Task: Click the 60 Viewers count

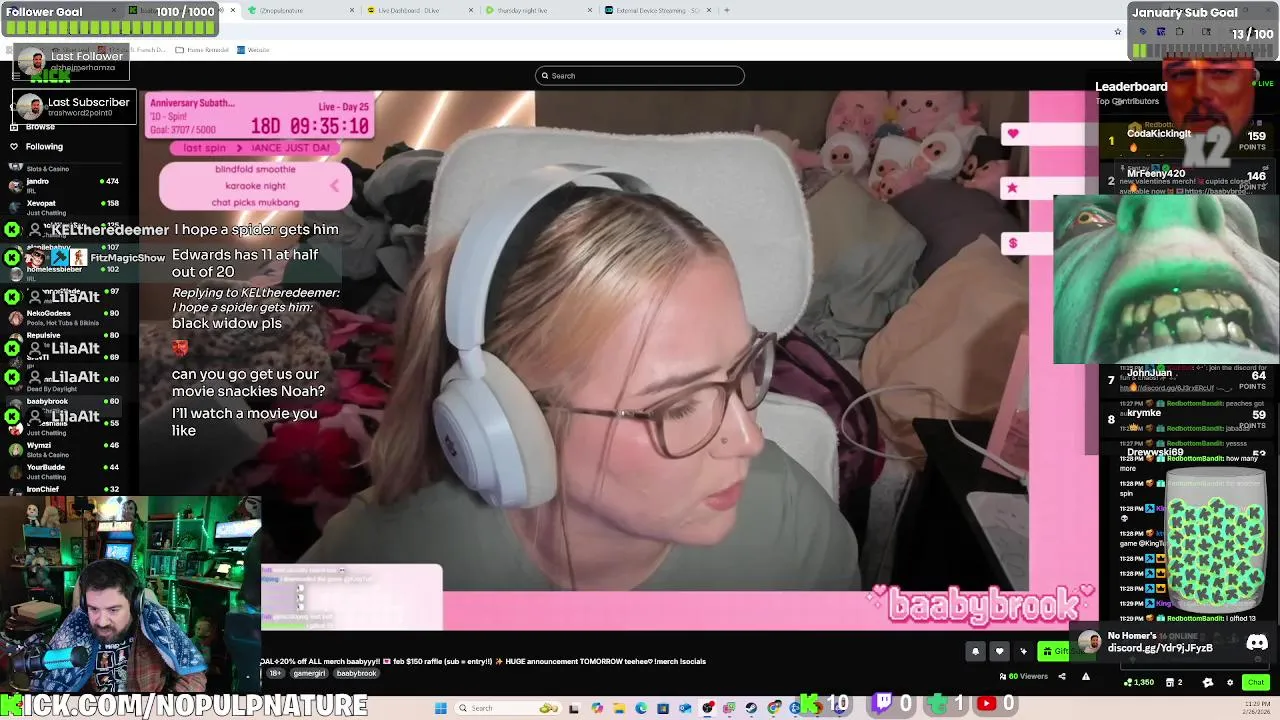Action: coord(1024,677)
